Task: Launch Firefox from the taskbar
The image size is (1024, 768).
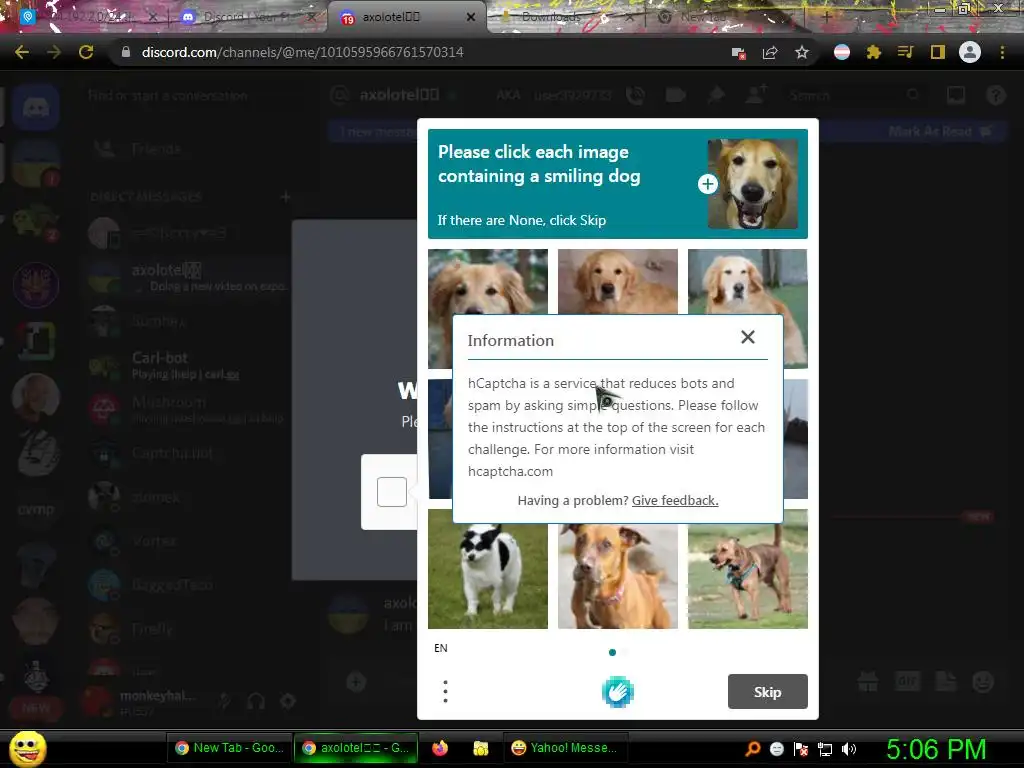Action: click(440, 748)
